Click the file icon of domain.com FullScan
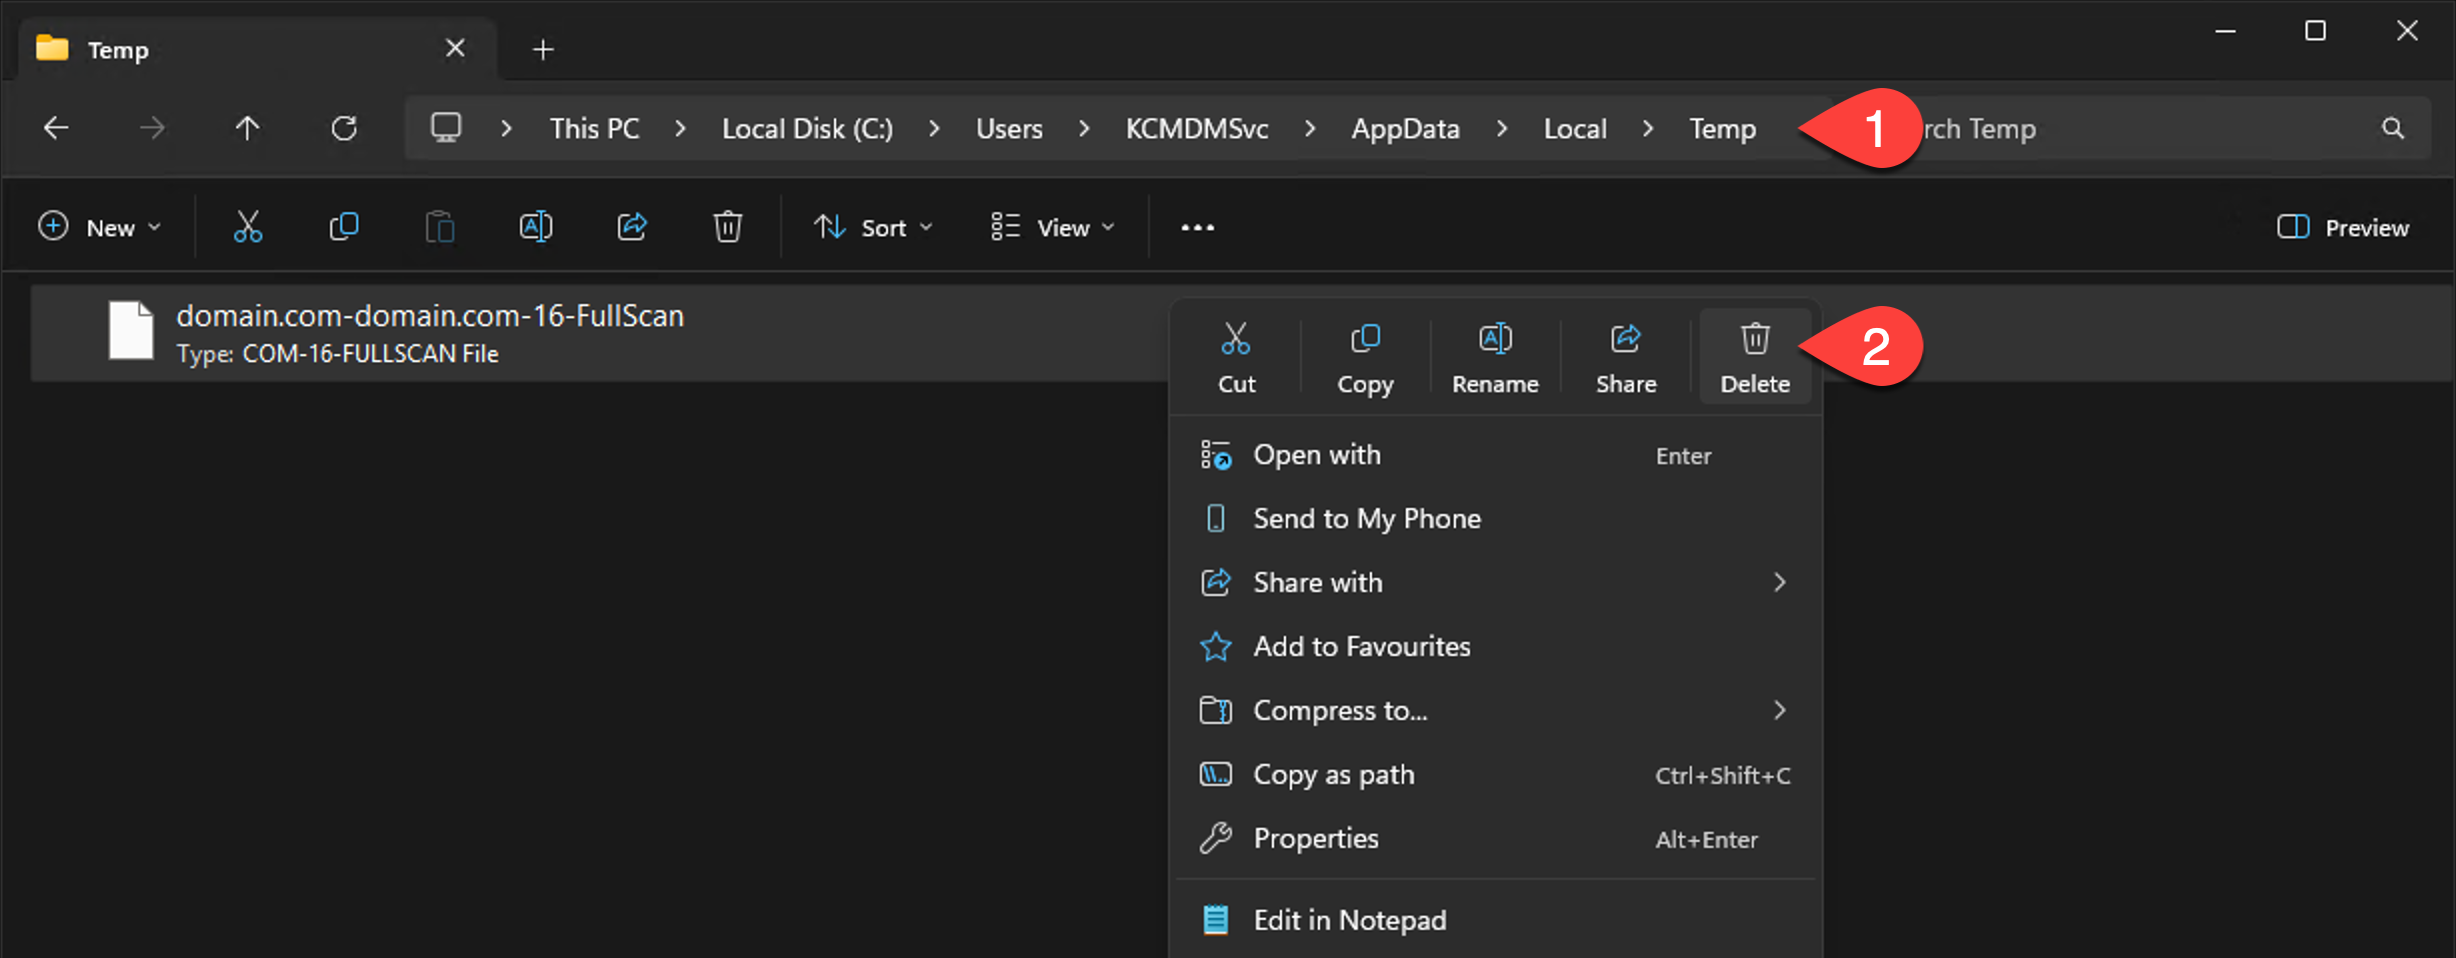This screenshot has width=2456, height=958. pos(131,330)
